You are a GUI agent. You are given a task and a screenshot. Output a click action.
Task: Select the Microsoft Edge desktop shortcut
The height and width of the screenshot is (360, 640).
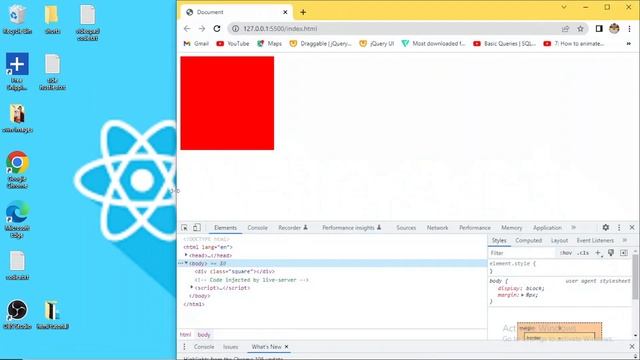pyautogui.click(x=17, y=220)
